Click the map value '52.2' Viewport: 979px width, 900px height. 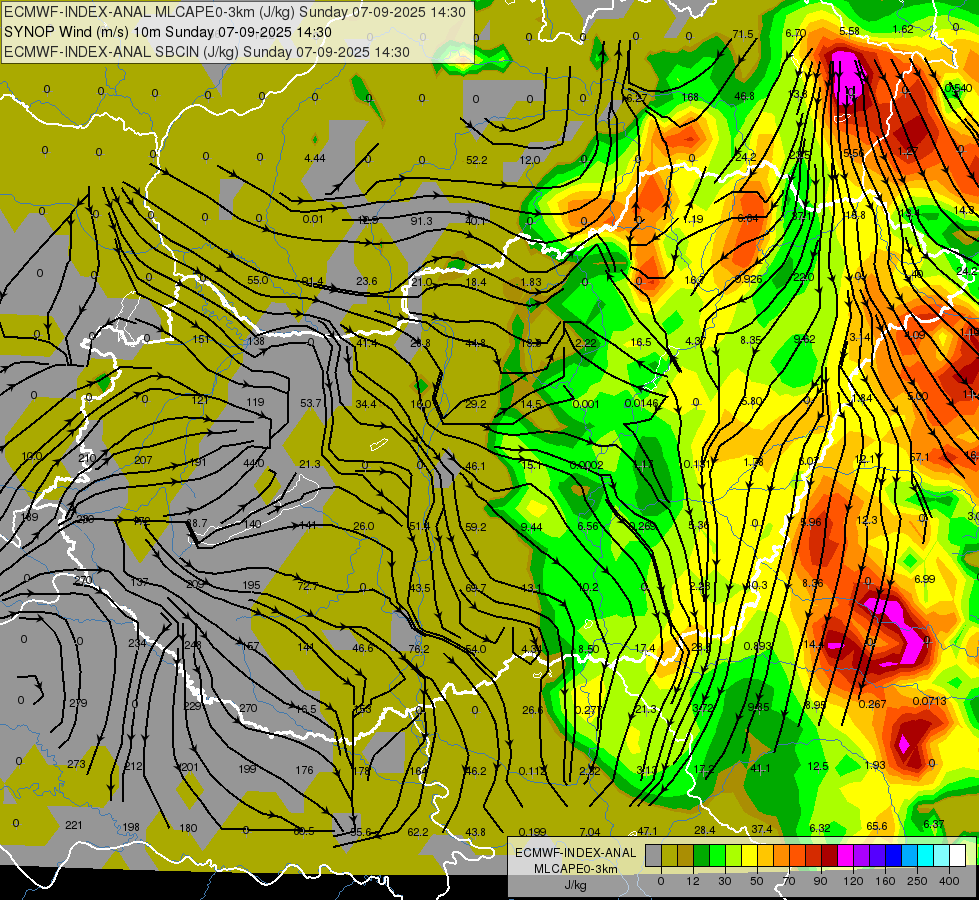coord(476,161)
